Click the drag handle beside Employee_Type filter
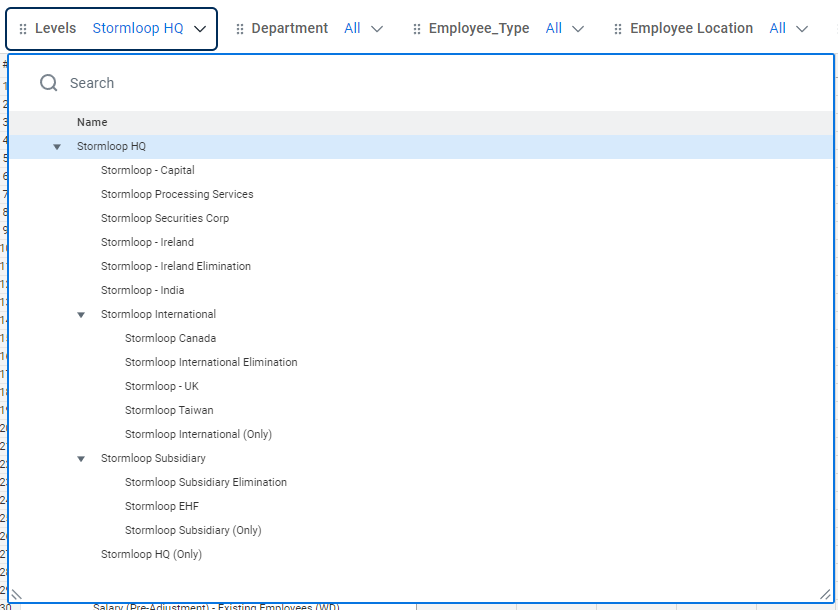Viewport: 838px width, 610px height. (x=416, y=28)
